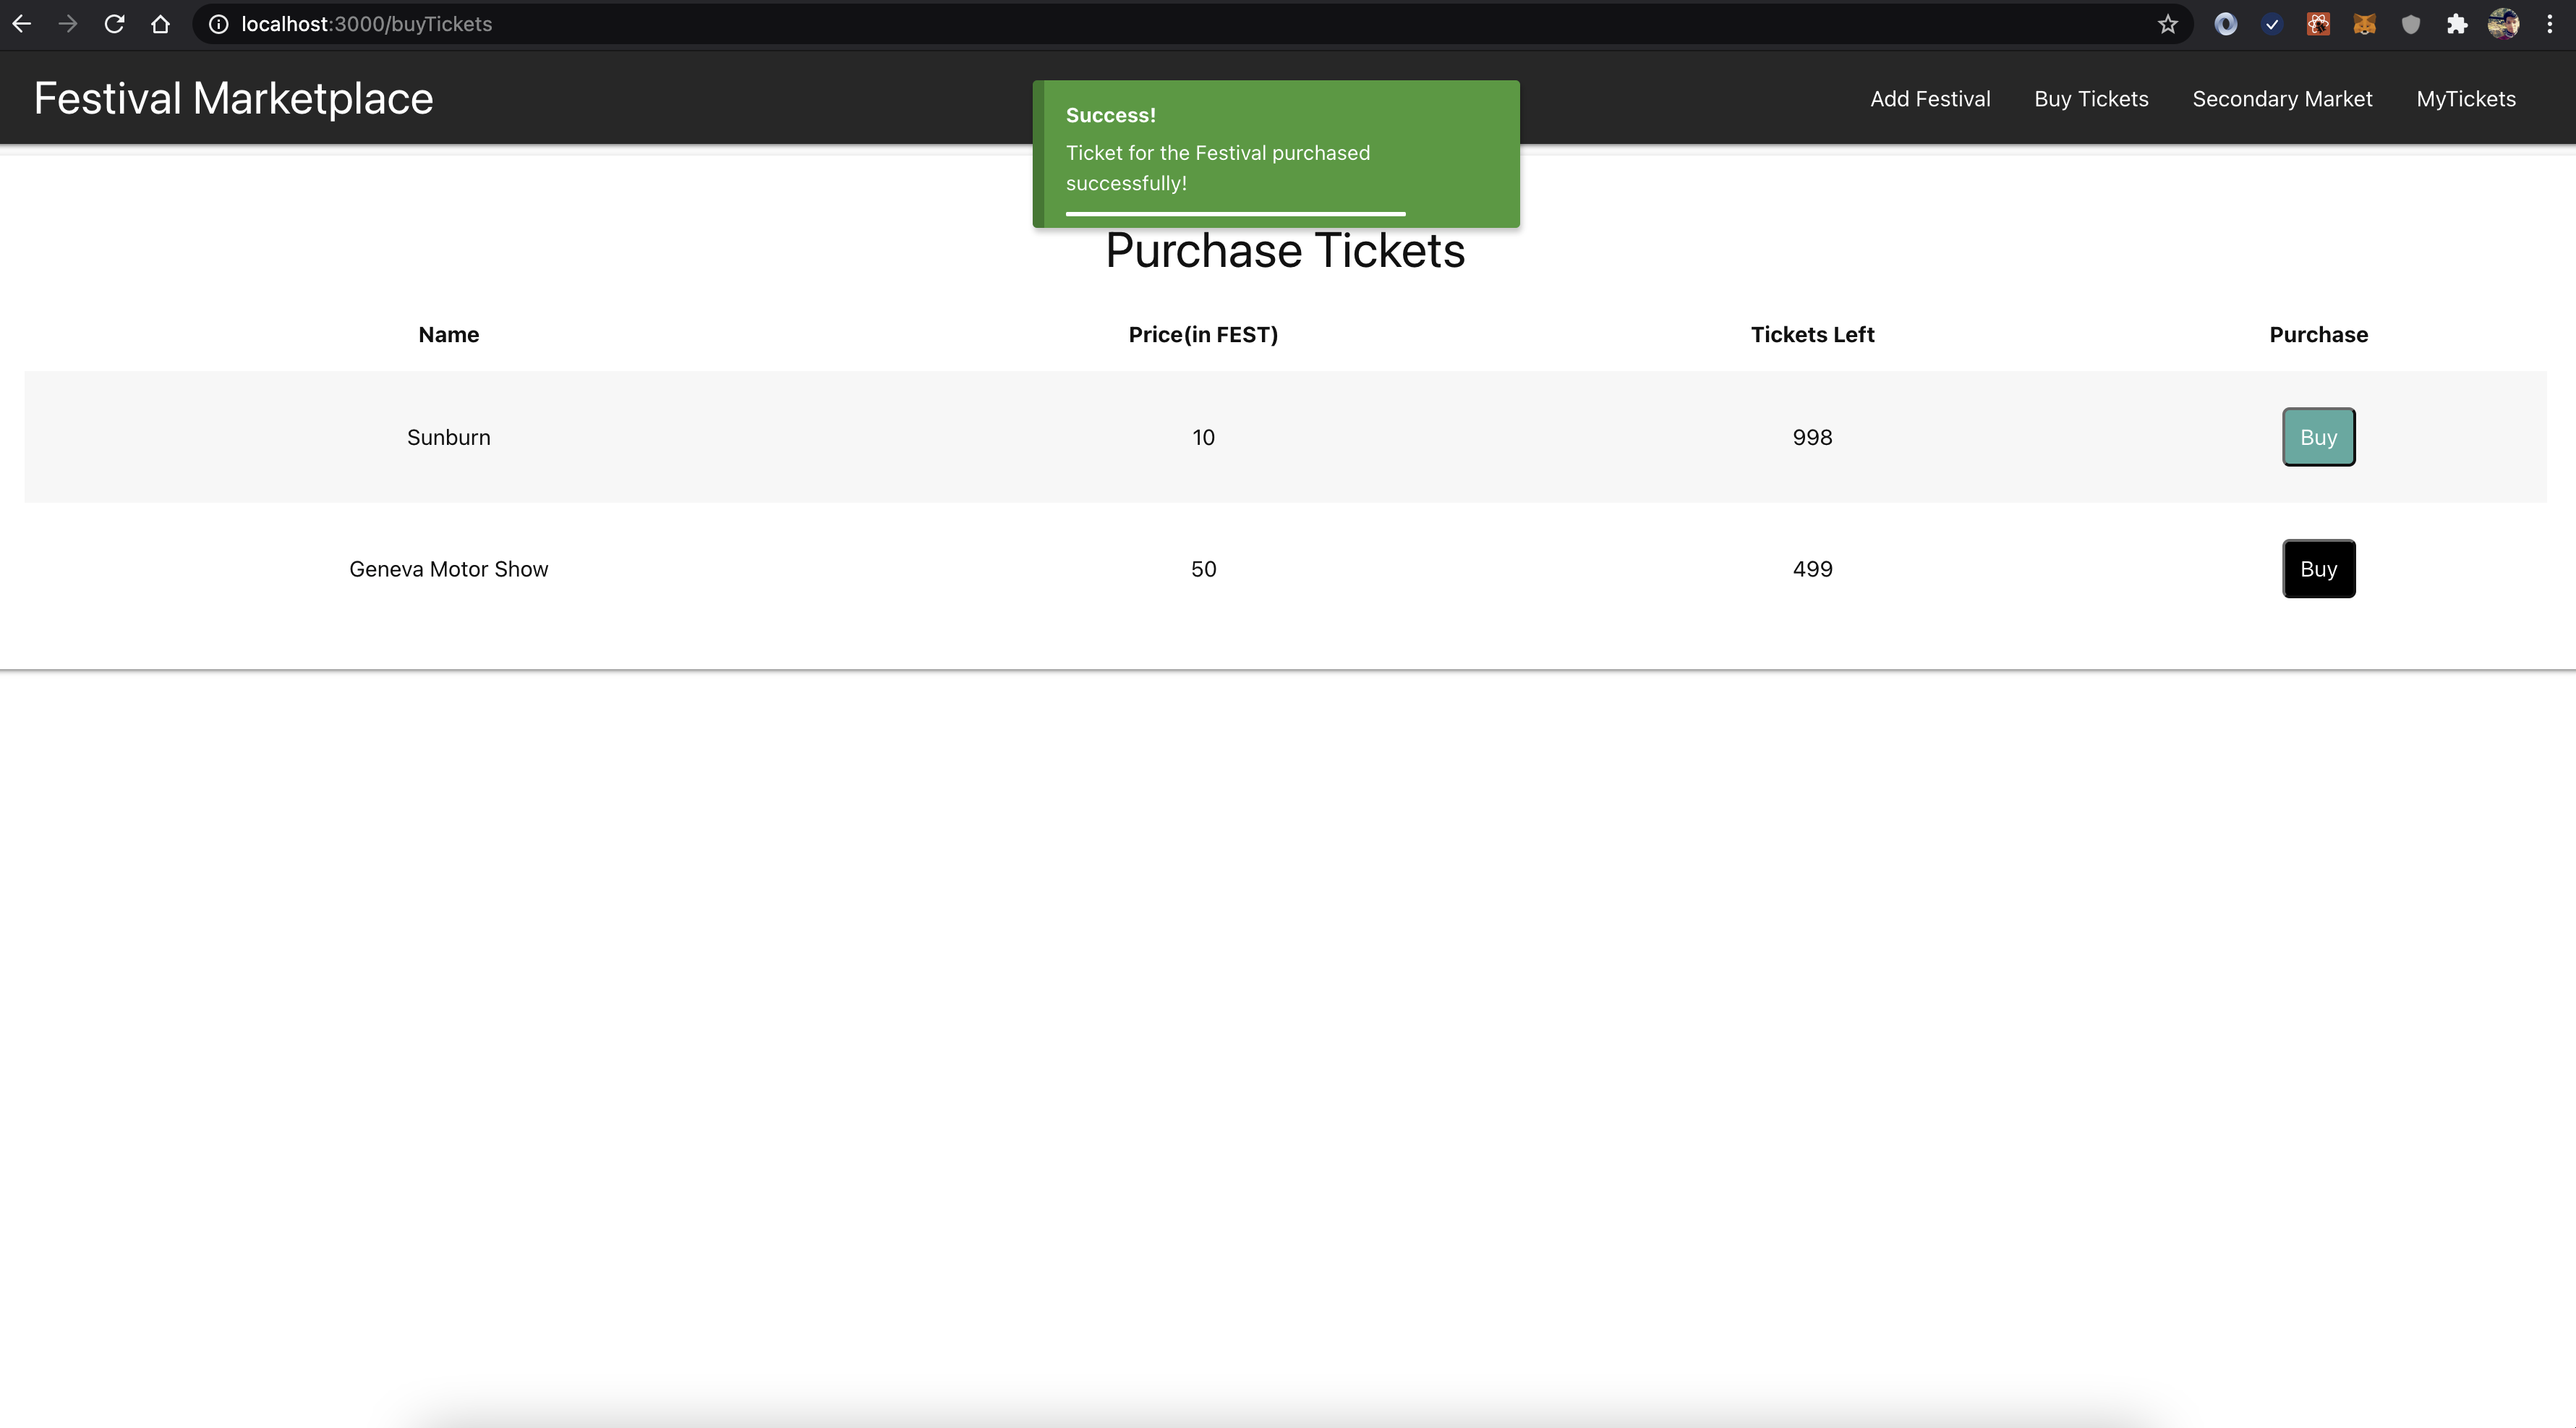View the site information icon
The image size is (2576, 1428).
pyautogui.click(x=218, y=24)
